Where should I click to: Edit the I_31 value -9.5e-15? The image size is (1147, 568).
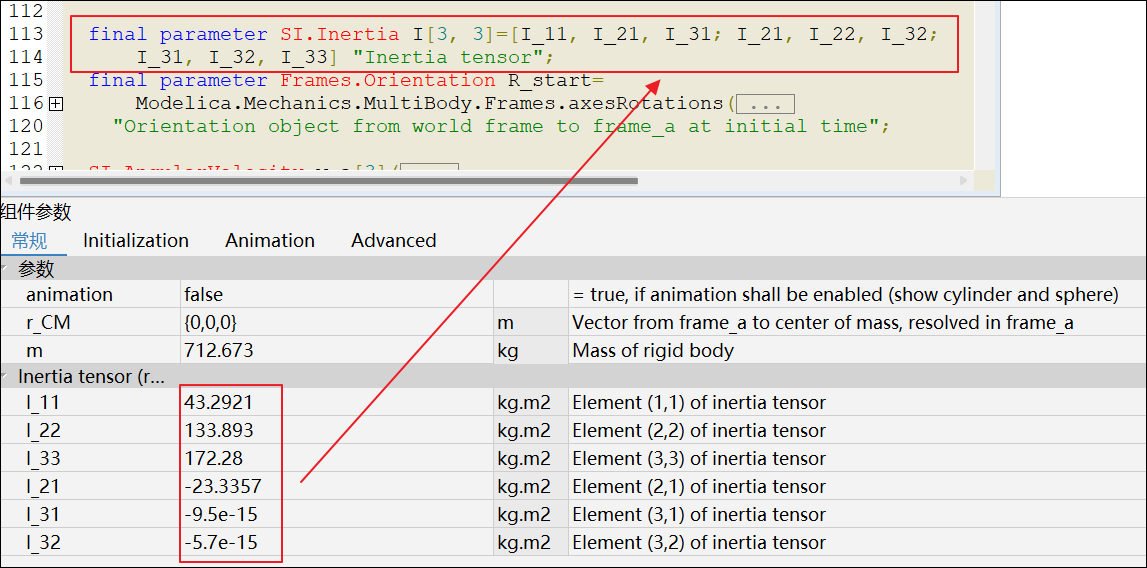pos(336,515)
